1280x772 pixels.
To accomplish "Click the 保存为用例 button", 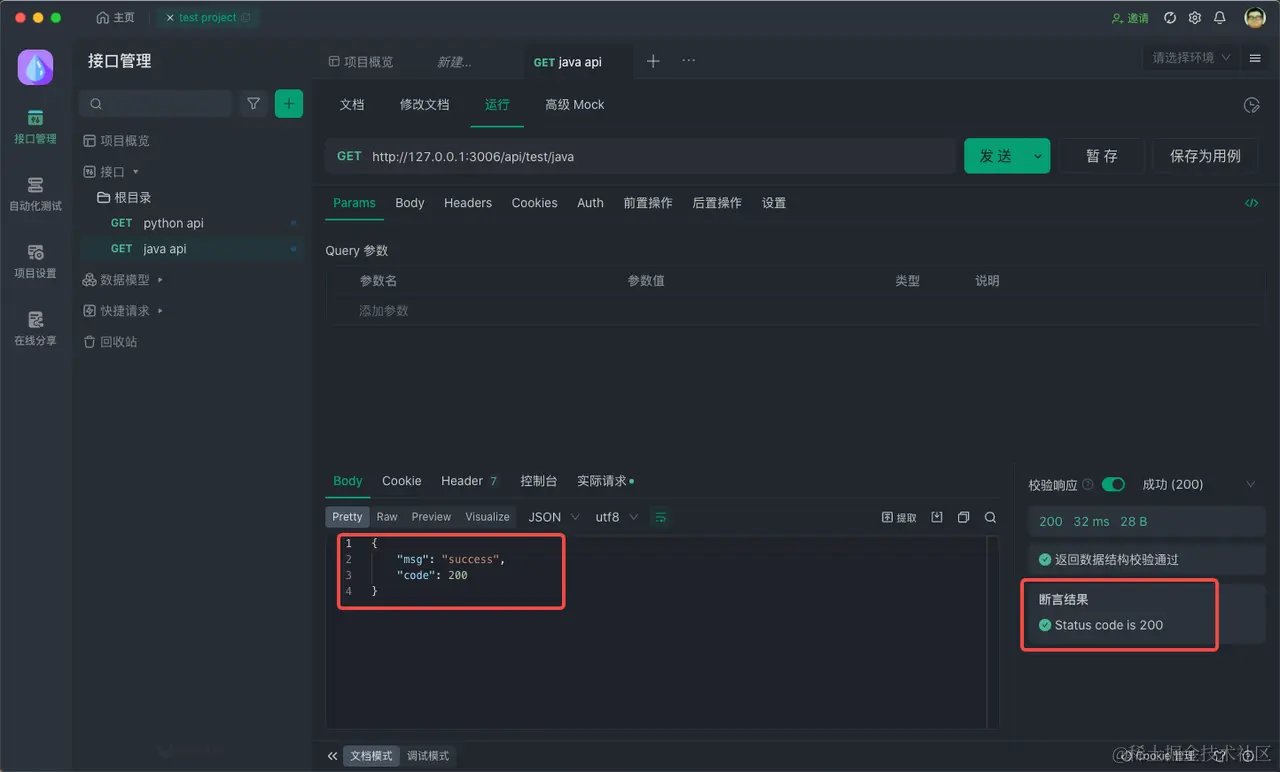I will (1205, 156).
